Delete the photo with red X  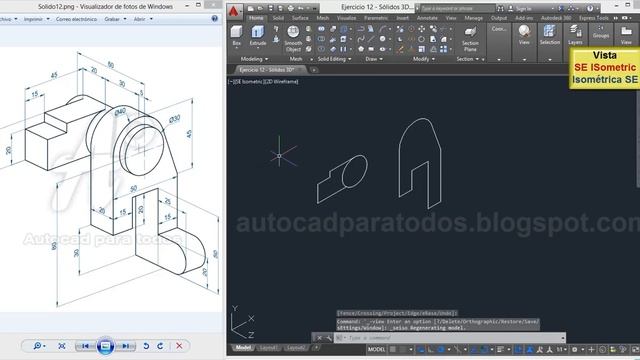[x=179, y=346]
